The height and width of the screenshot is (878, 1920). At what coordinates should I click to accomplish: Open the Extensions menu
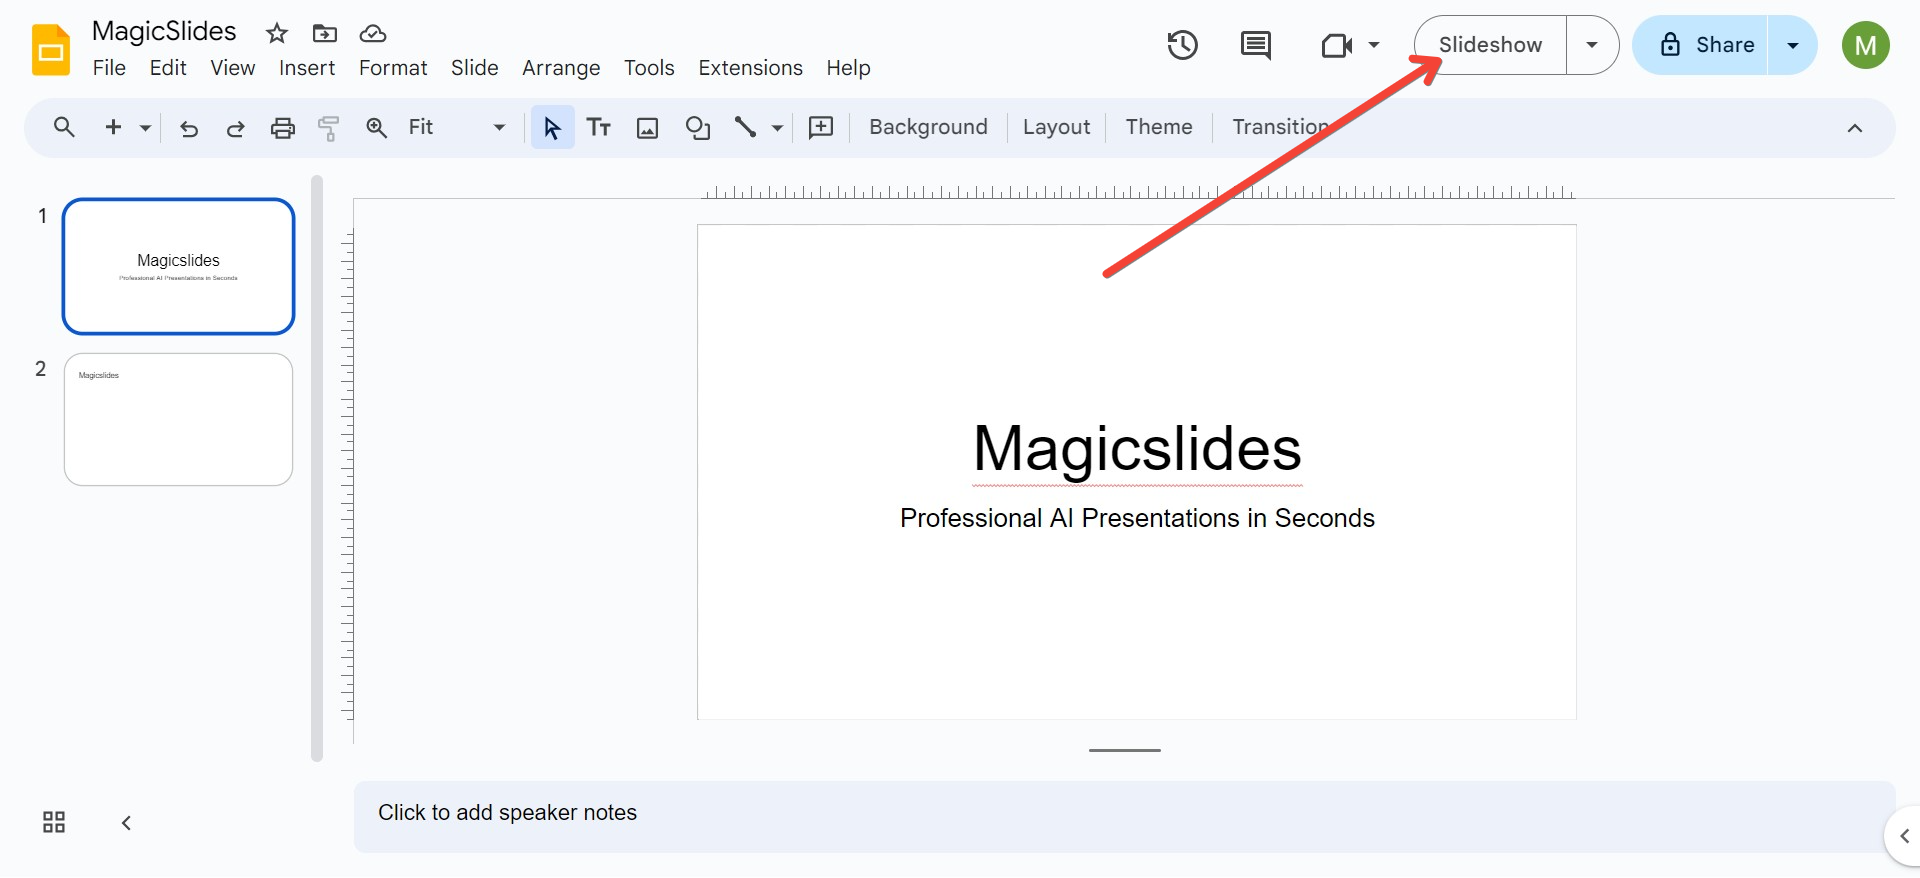[x=750, y=68]
